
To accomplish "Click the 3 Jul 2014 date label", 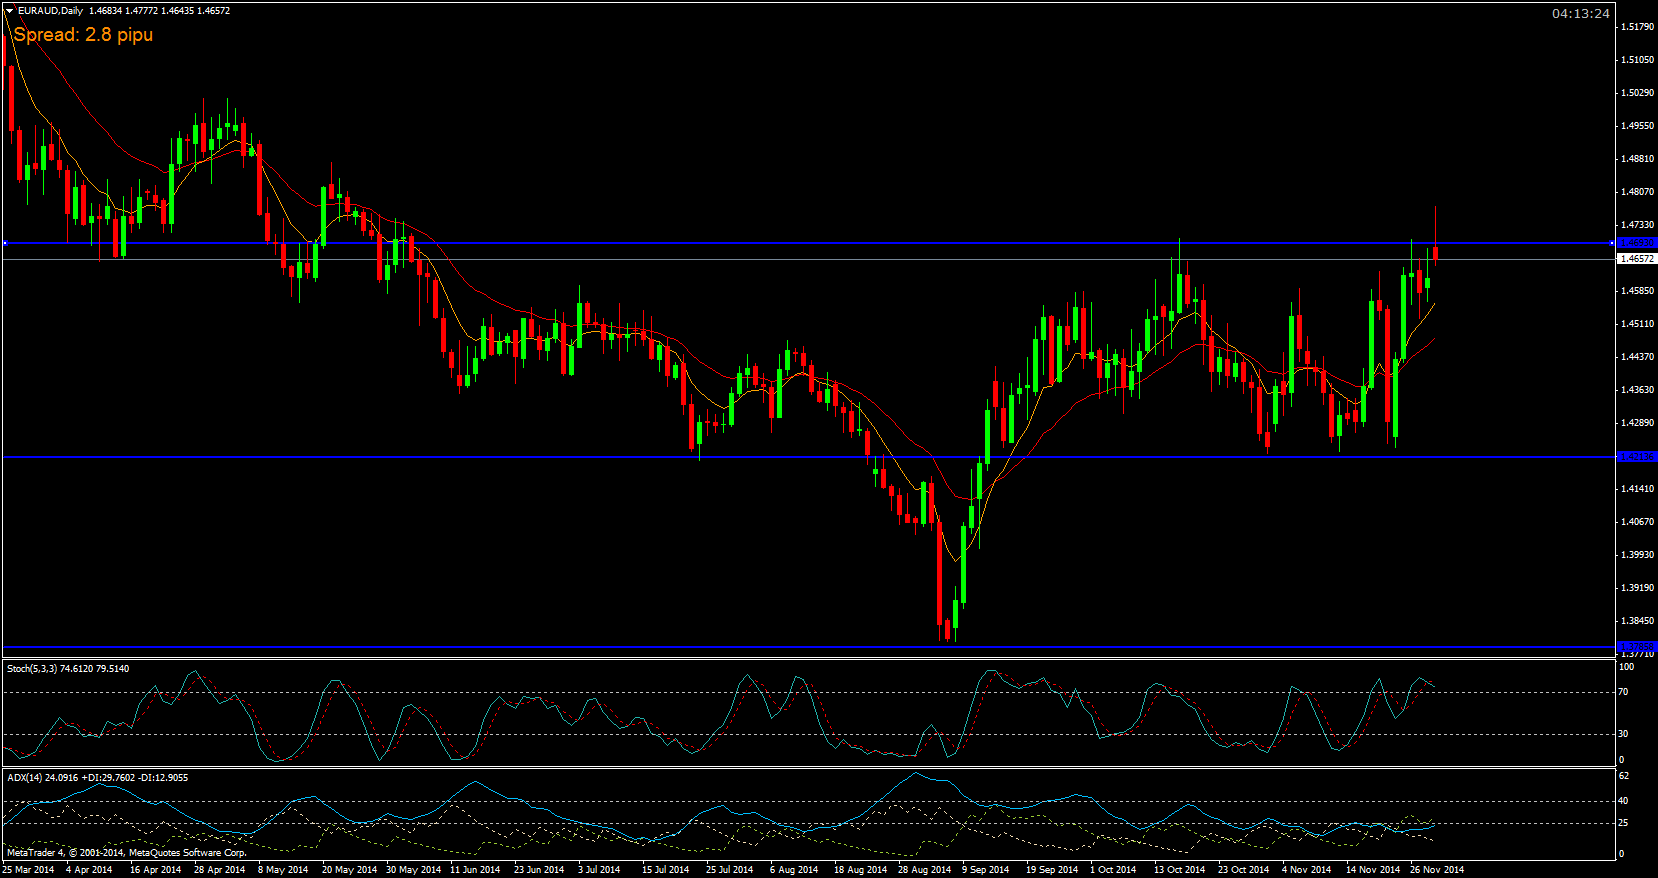I will click(599, 870).
